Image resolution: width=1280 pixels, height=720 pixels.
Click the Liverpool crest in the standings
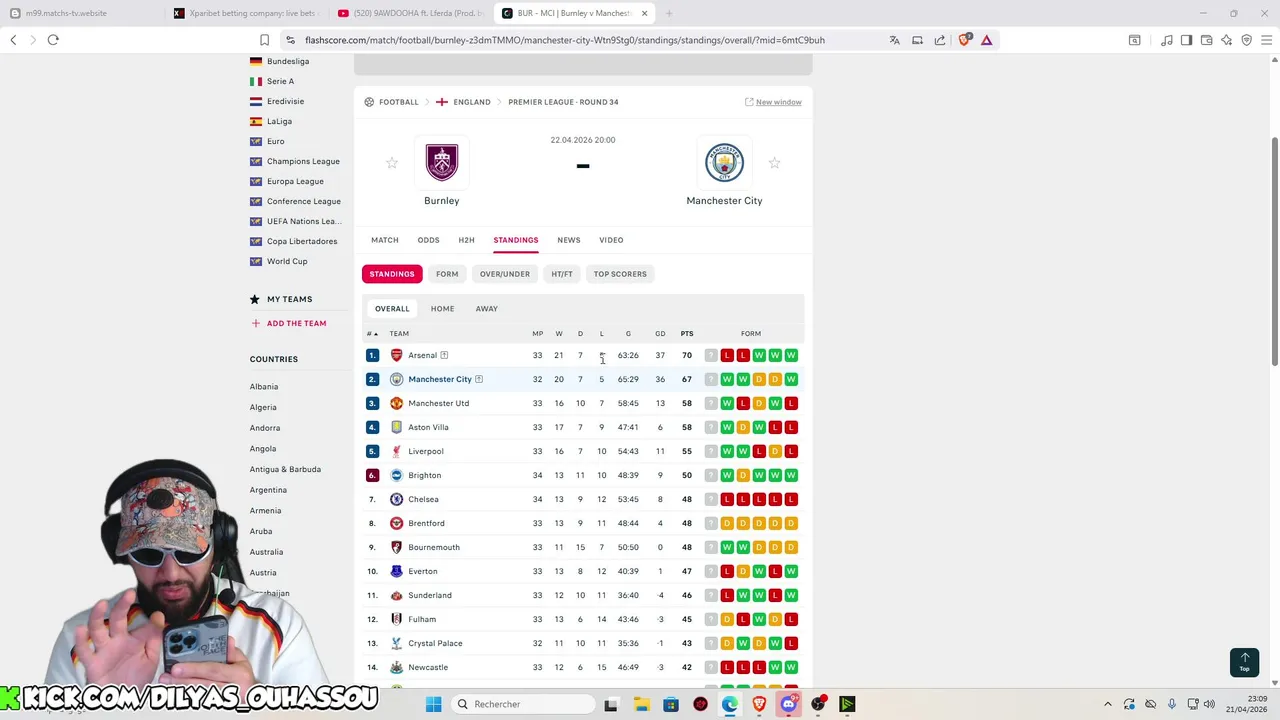pyautogui.click(x=396, y=451)
